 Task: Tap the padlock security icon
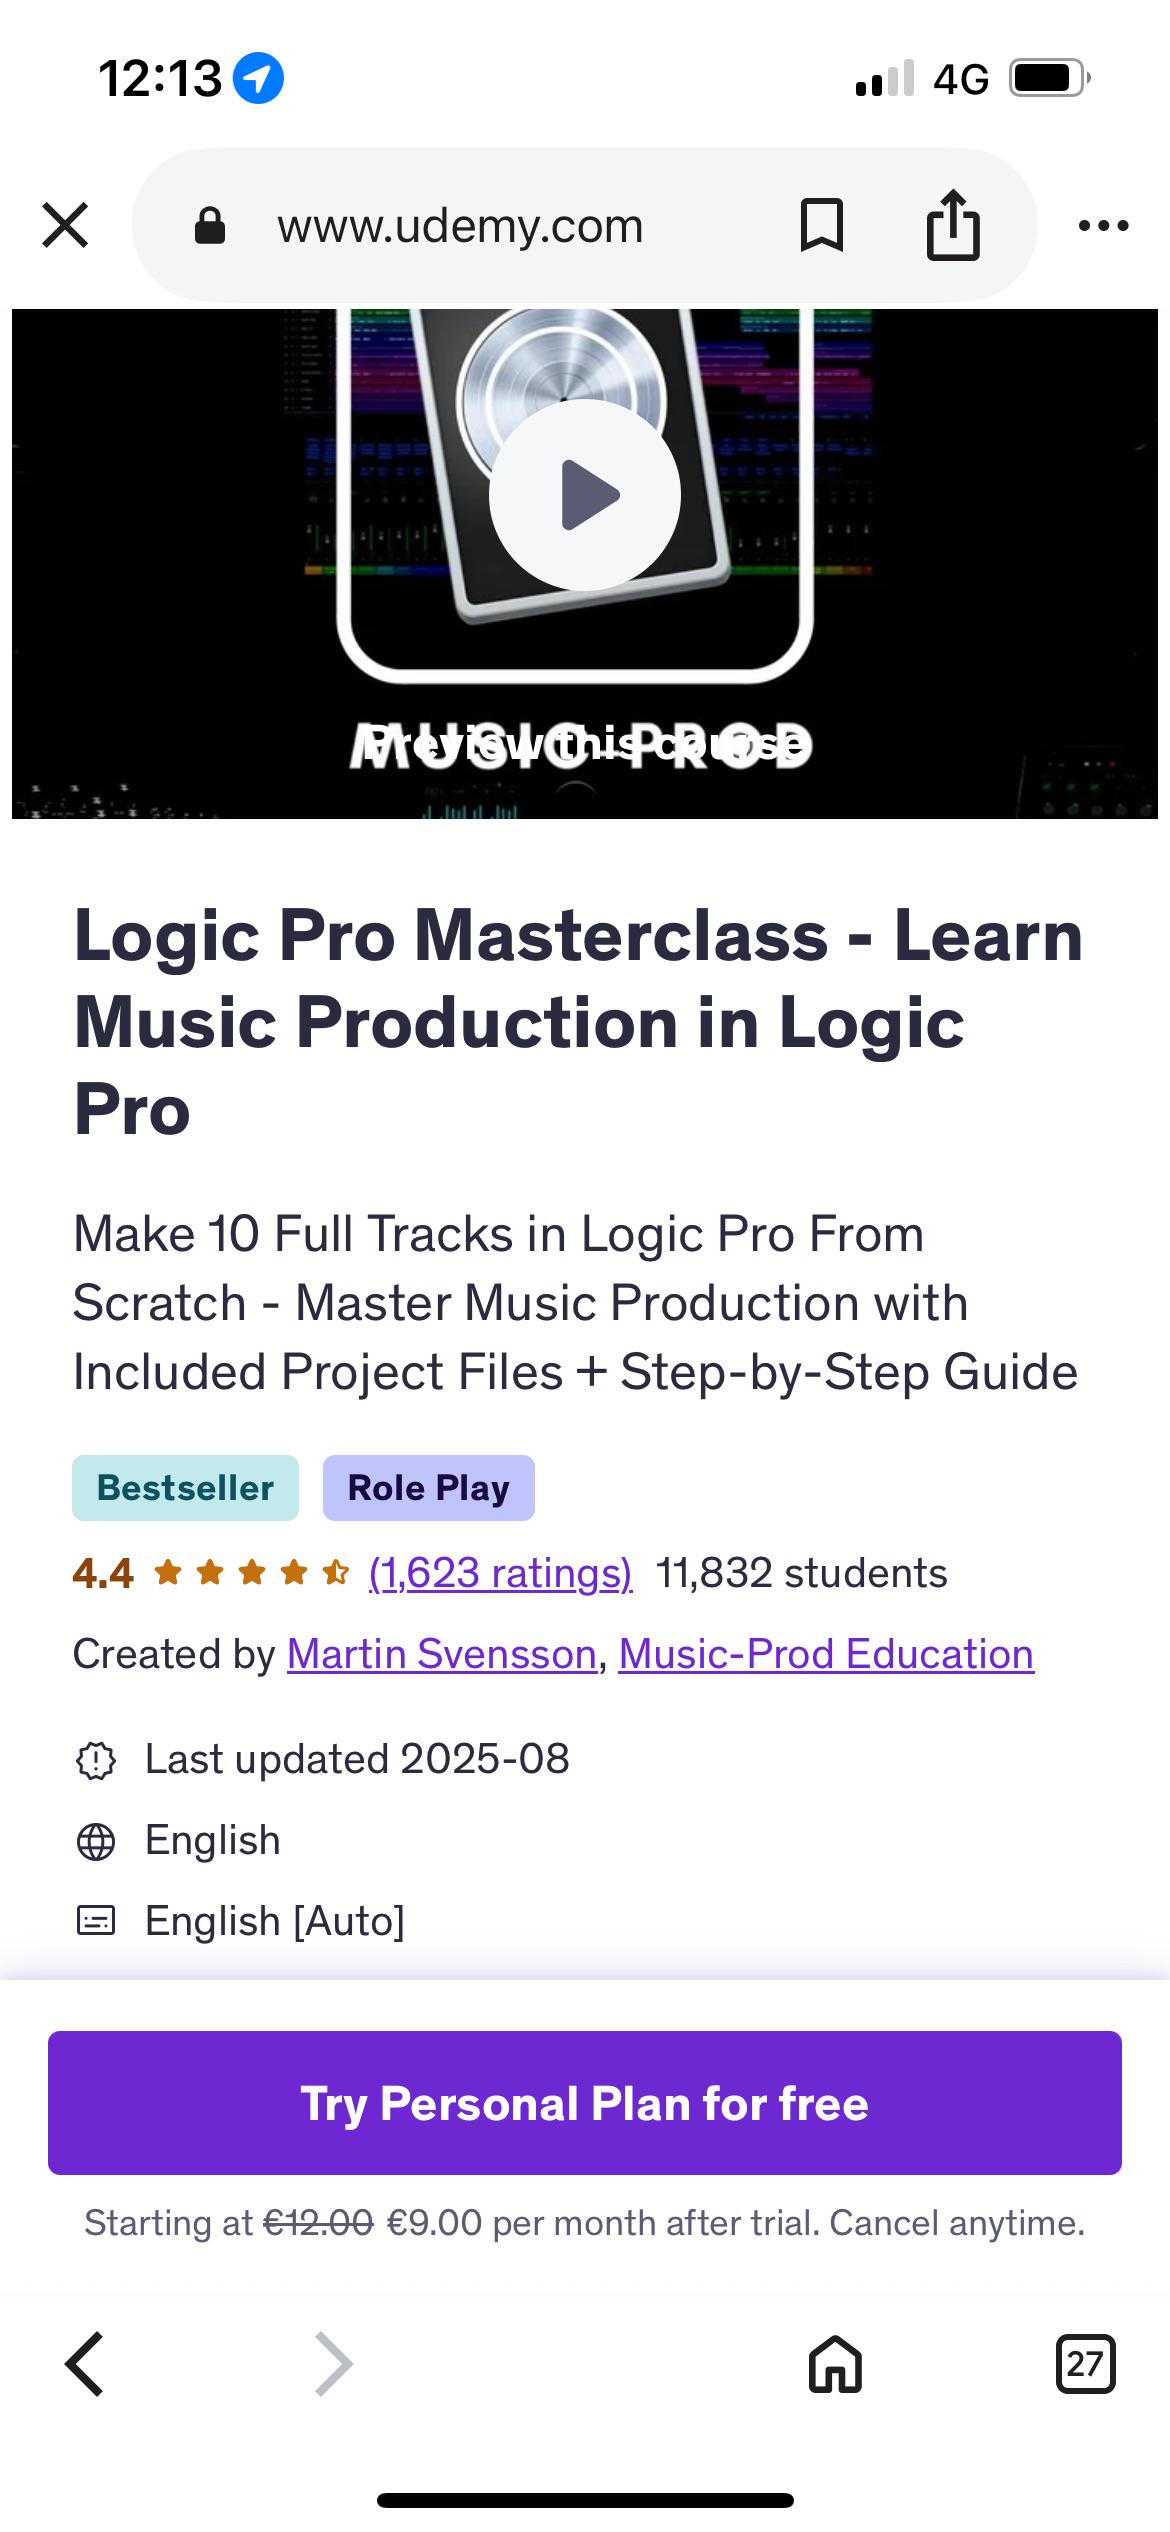click(210, 226)
